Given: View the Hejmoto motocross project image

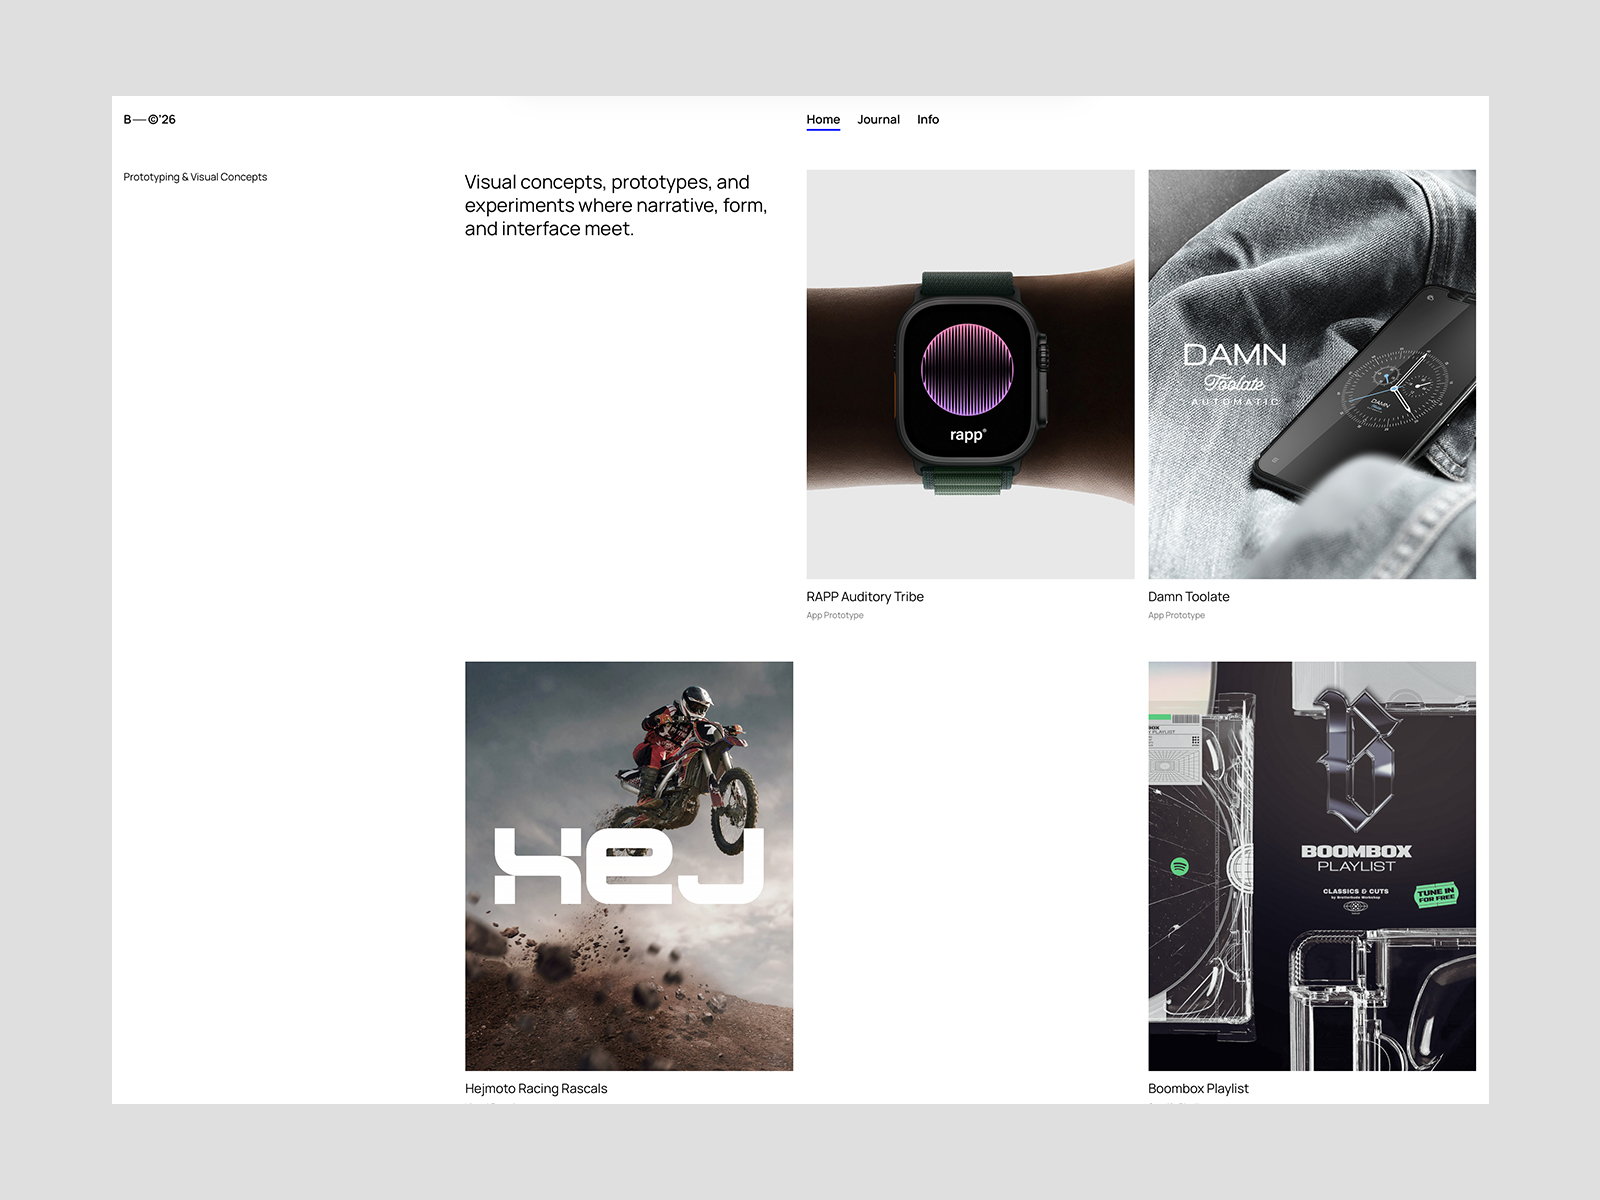Looking at the screenshot, I should click(x=629, y=866).
